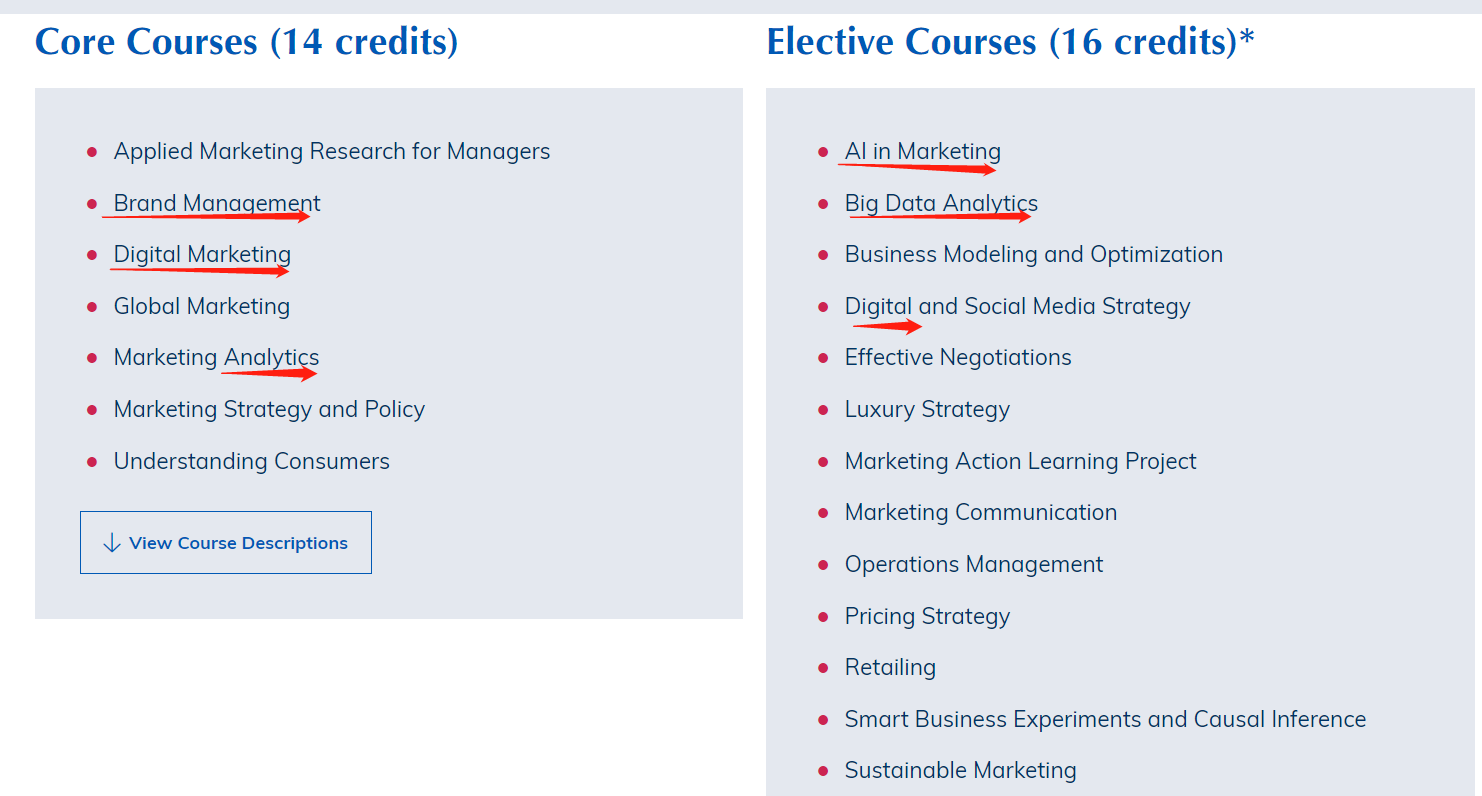The width and height of the screenshot is (1482, 796).
Task: Click the down arrow icon in View Course Descriptions
Action: click(111, 543)
